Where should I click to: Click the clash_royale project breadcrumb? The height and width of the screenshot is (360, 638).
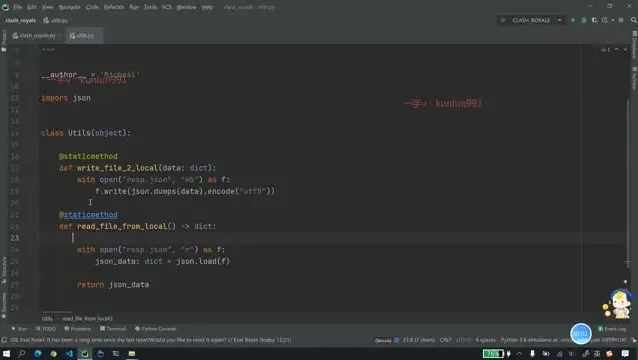coord(21,20)
